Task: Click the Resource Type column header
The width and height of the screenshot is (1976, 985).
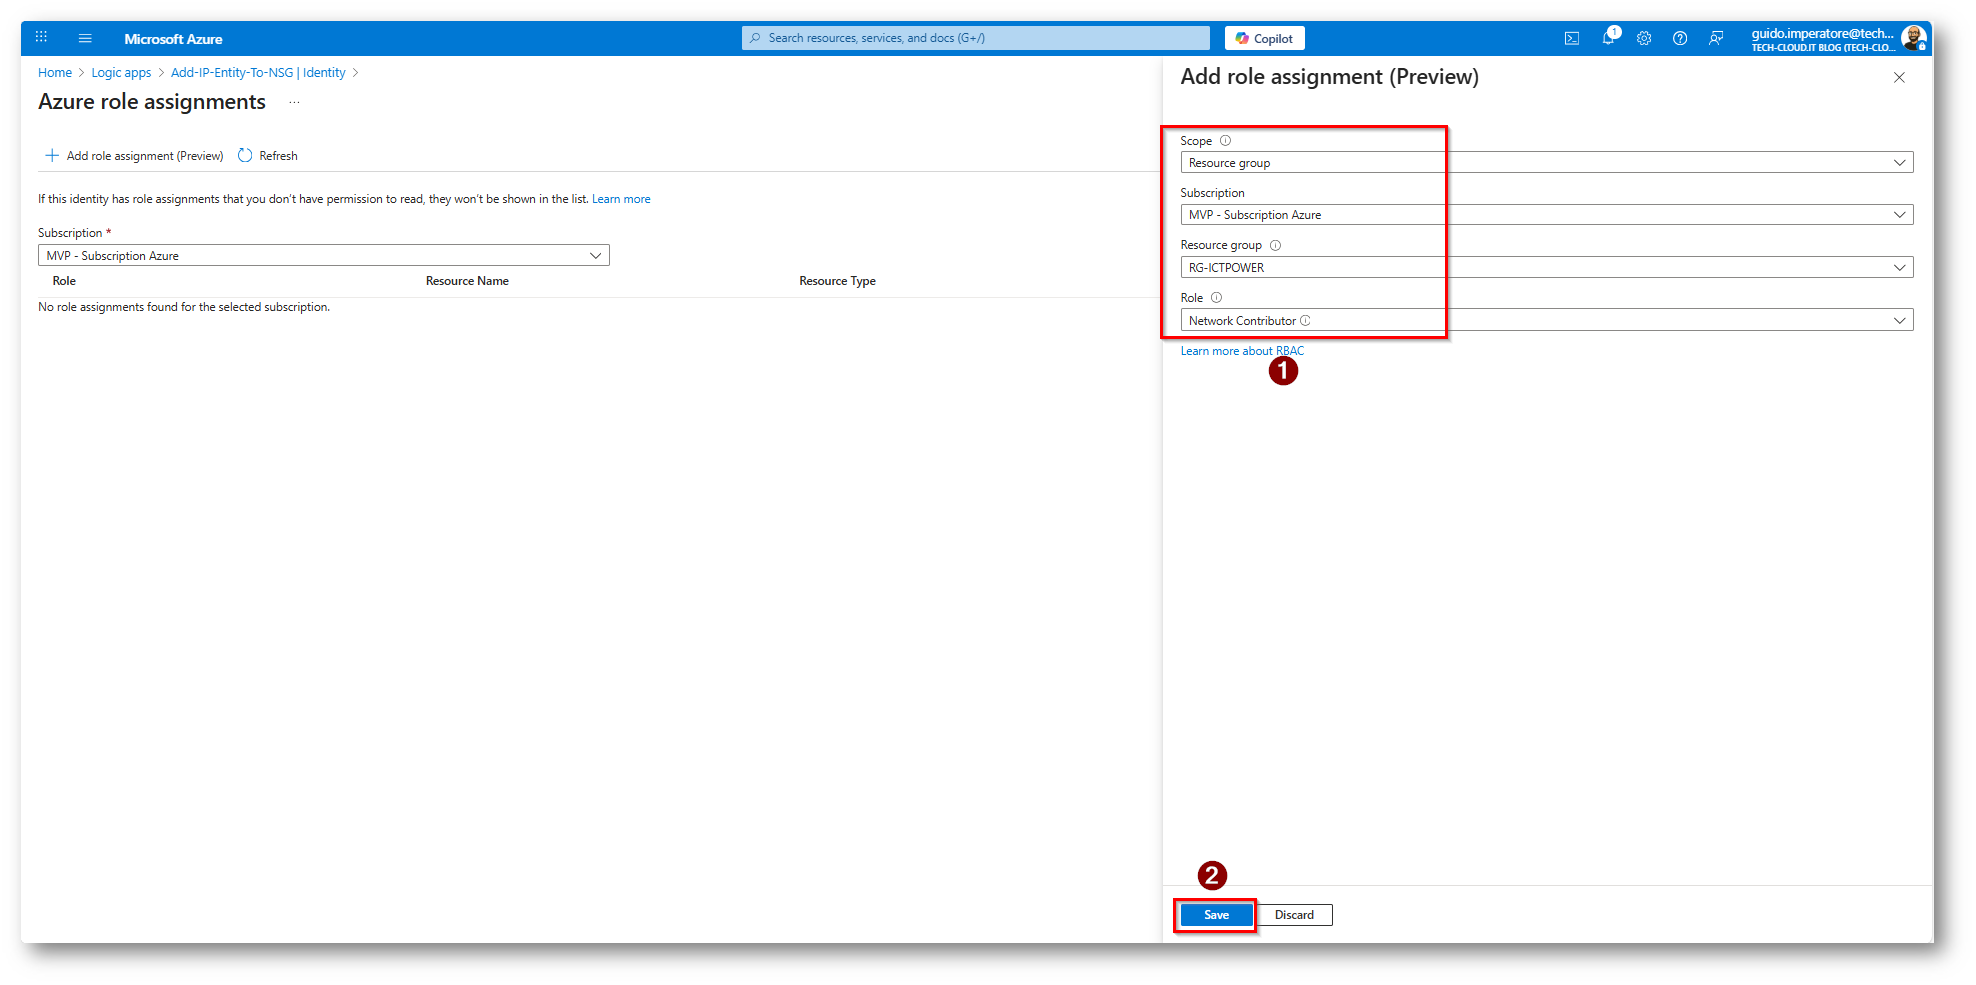Action: click(x=837, y=281)
